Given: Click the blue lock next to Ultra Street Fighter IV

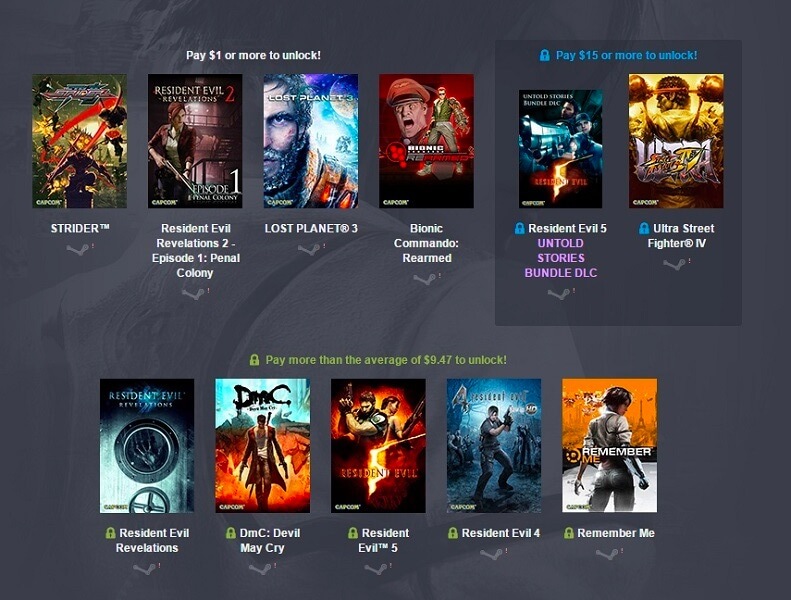Looking at the screenshot, I should pos(644,229).
